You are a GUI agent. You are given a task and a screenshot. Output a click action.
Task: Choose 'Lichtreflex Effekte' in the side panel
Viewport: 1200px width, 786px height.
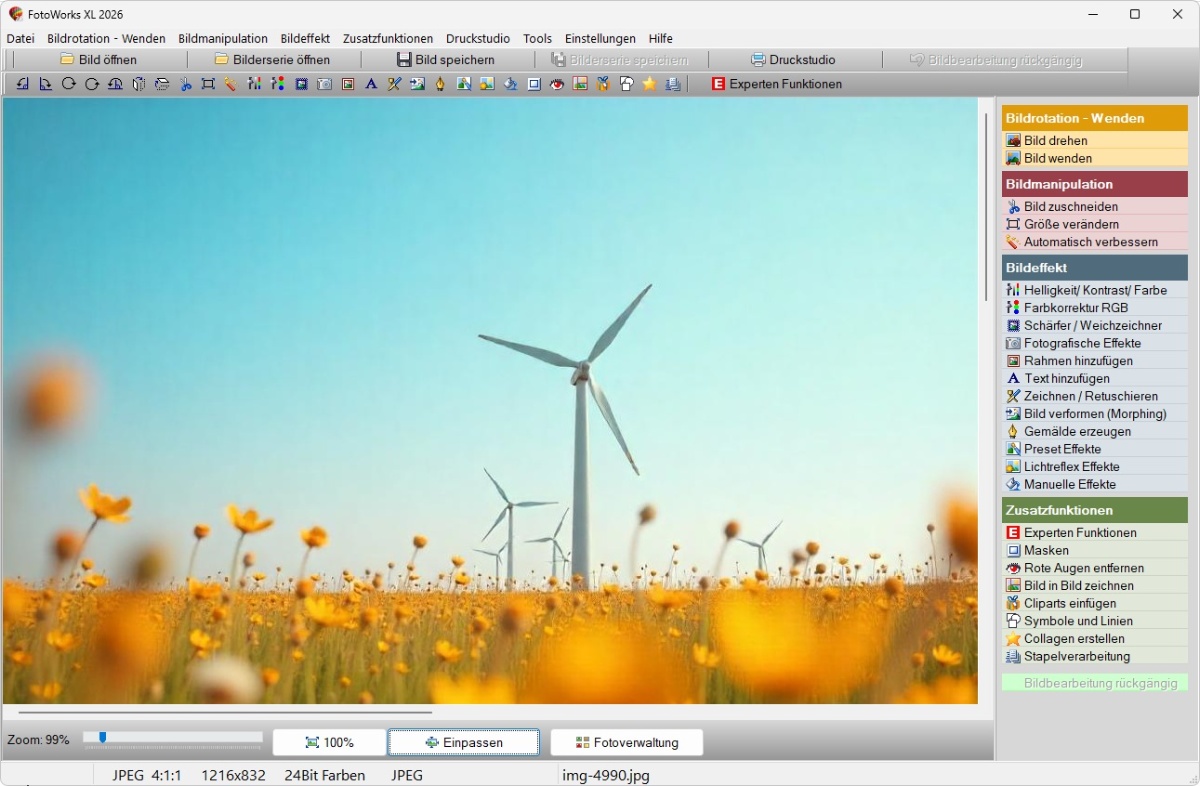click(1071, 467)
